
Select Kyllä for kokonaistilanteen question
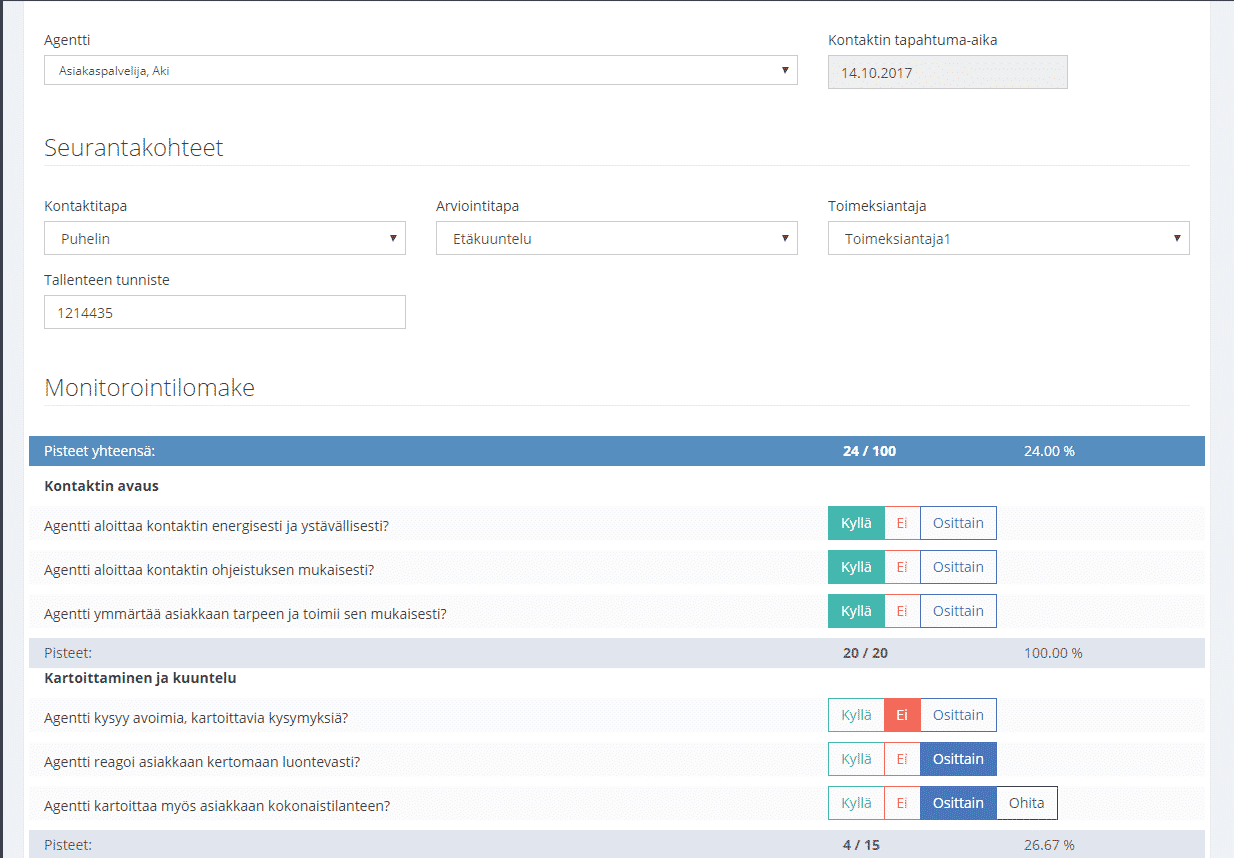click(856, 803)
